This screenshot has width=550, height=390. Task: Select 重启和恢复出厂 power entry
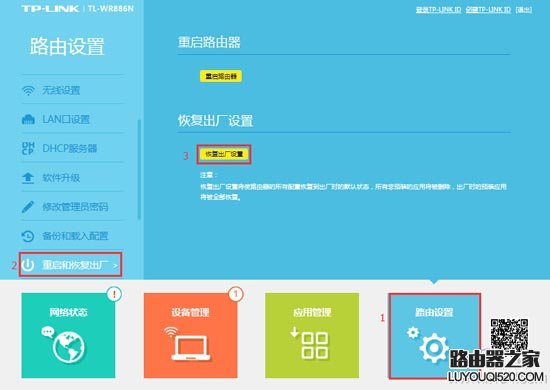coord(71,265)
